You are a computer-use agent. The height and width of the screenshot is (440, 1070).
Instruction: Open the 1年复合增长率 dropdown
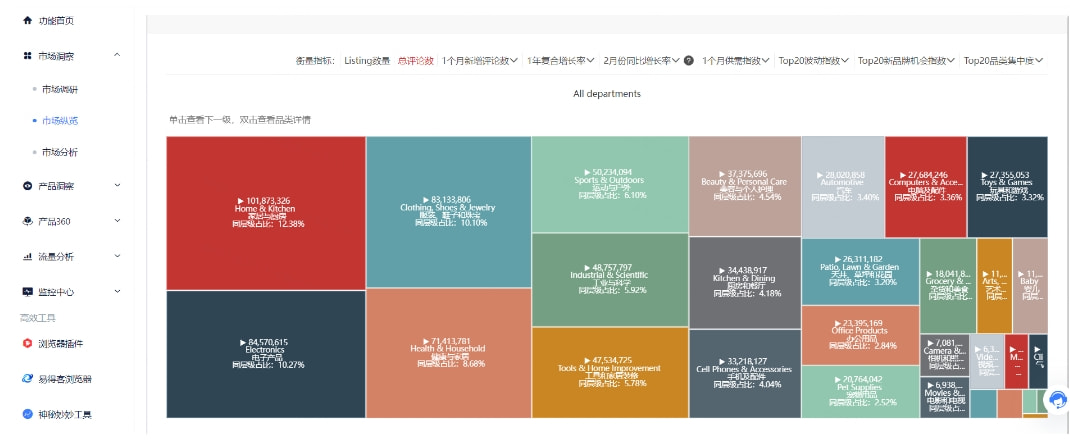click(x=560, y=61)
